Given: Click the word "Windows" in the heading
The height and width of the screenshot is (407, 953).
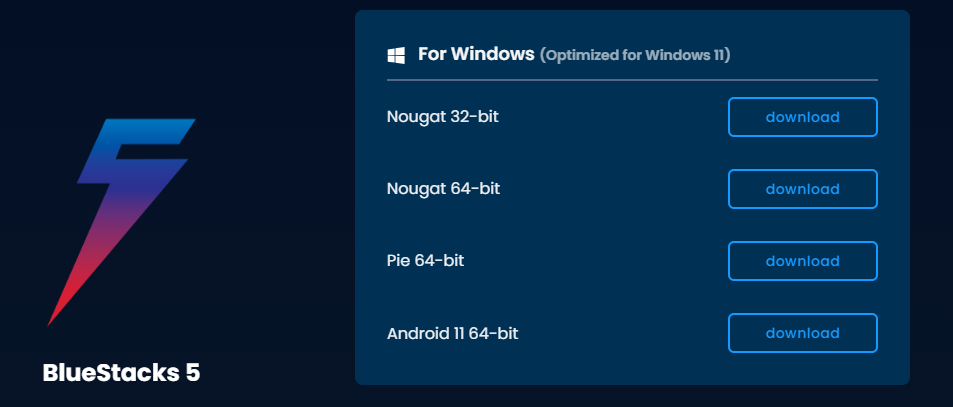Looking at the screenshot, I should pos(493,54).
